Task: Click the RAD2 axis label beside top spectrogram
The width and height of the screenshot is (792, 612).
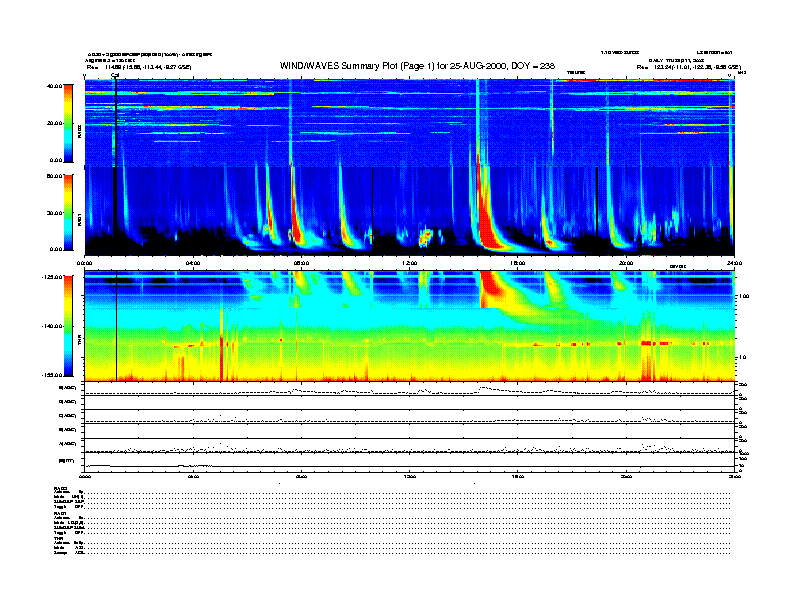Action: pos(79,132)
